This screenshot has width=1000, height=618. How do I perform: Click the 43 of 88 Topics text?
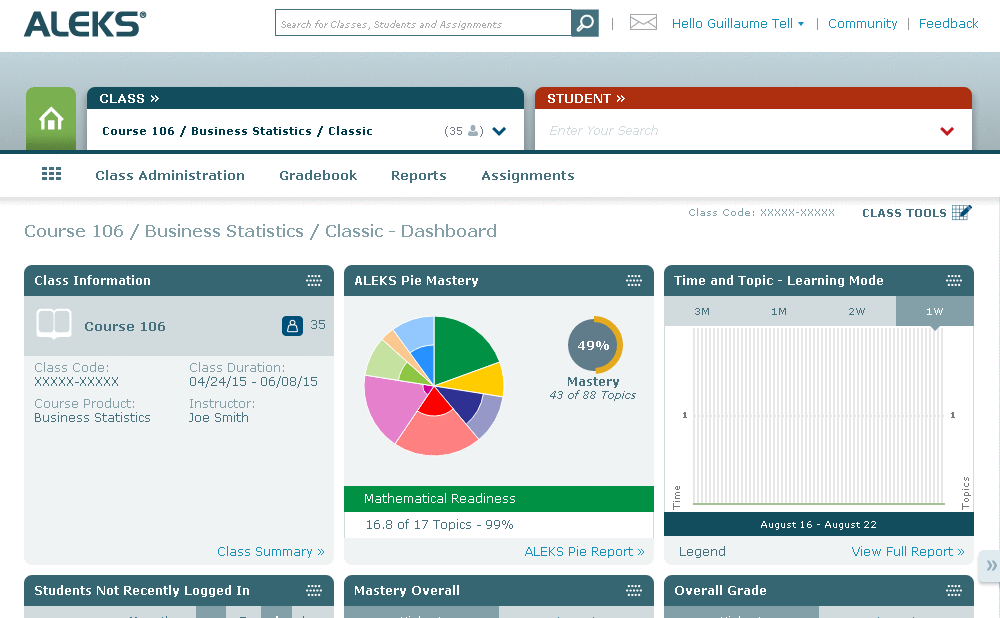[593, 395]
